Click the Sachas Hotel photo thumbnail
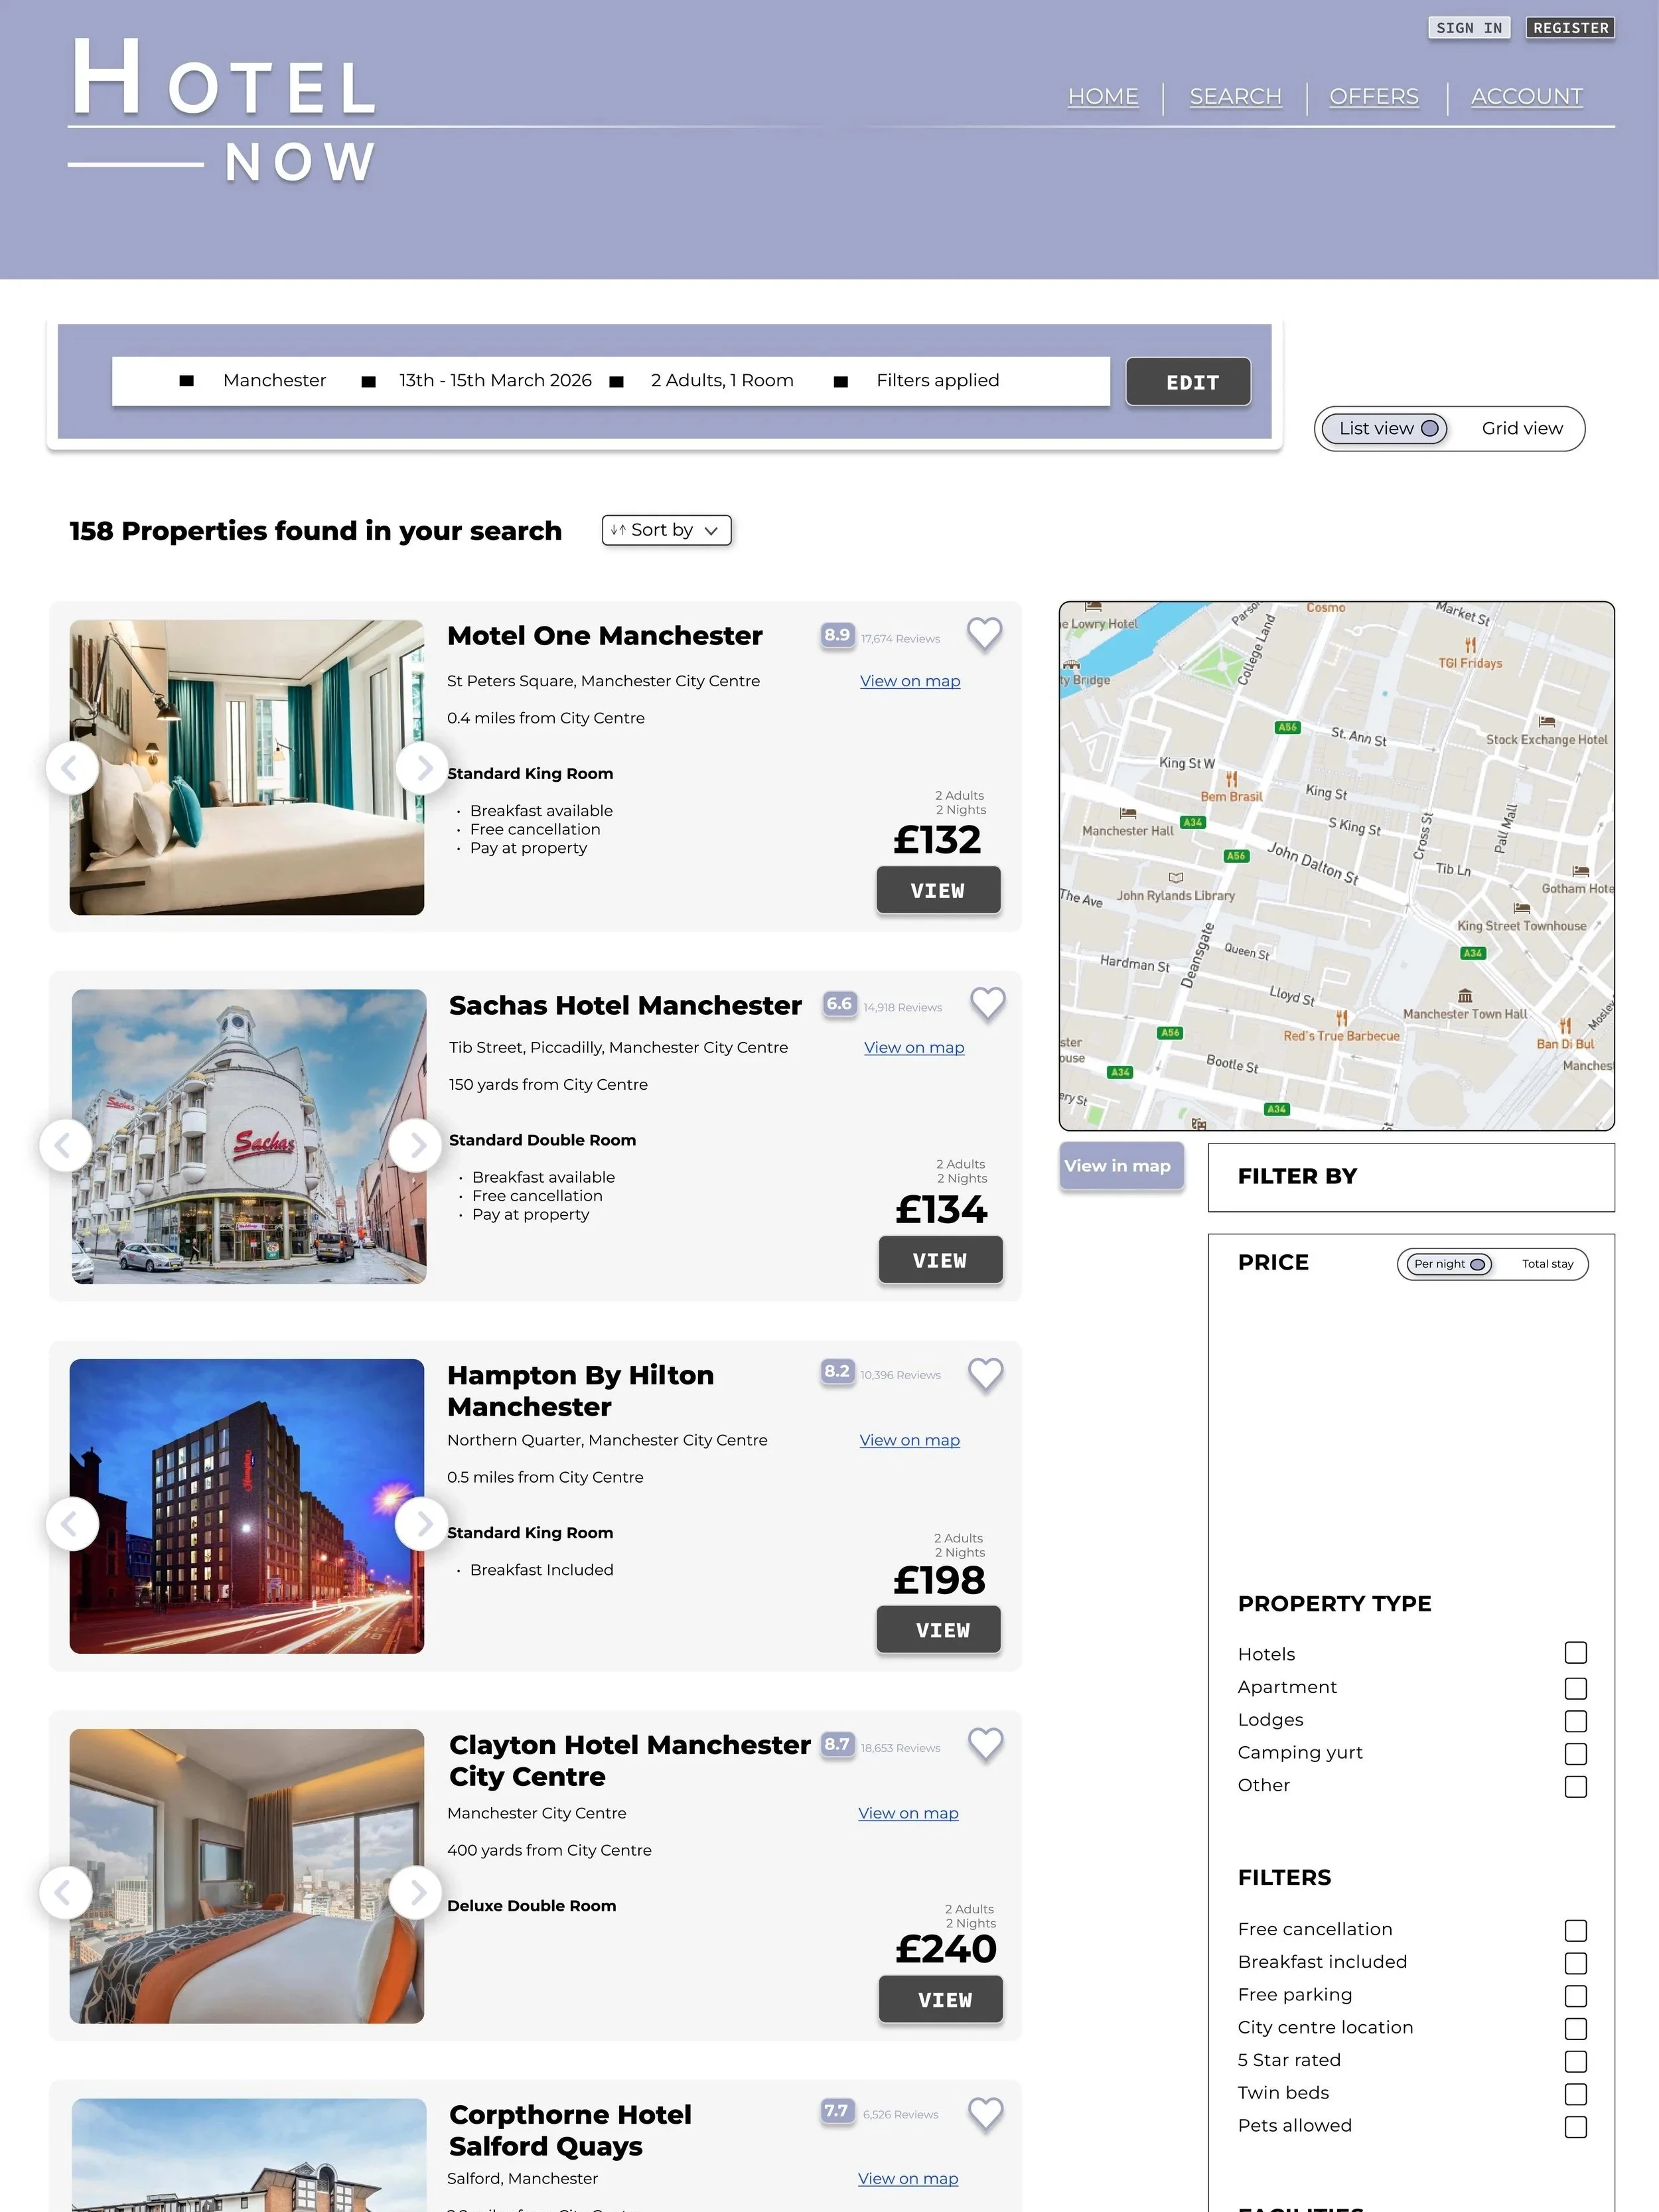The image size is (1659, 2212). 249,1137
